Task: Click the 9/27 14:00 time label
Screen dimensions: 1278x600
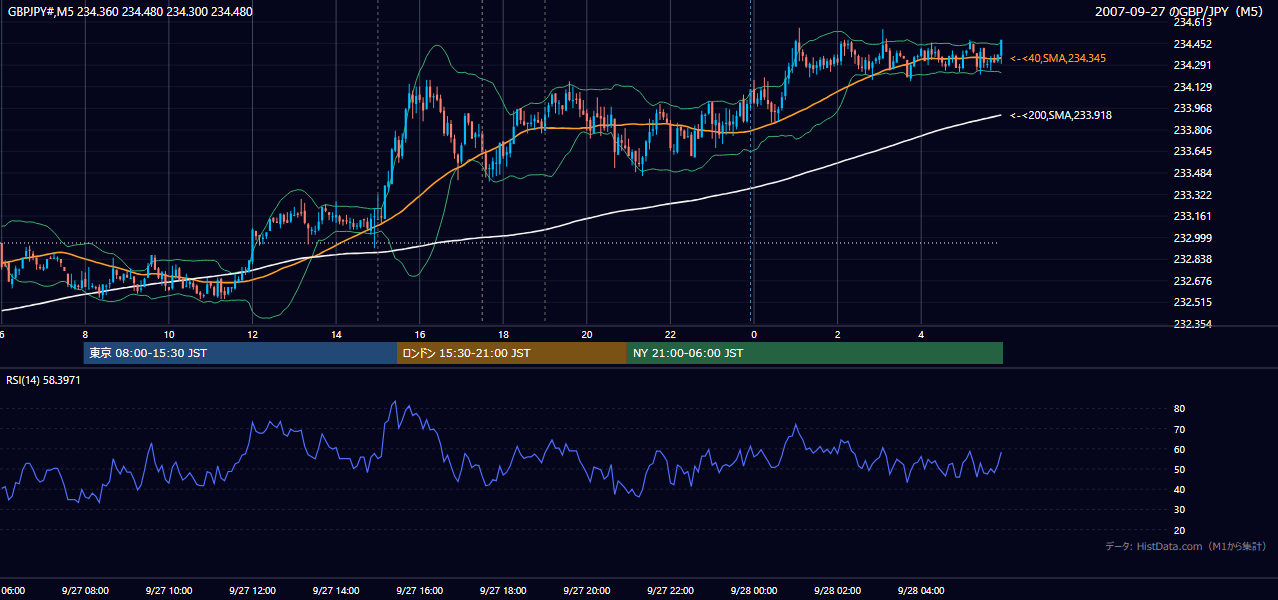Action: click(336, 590)
